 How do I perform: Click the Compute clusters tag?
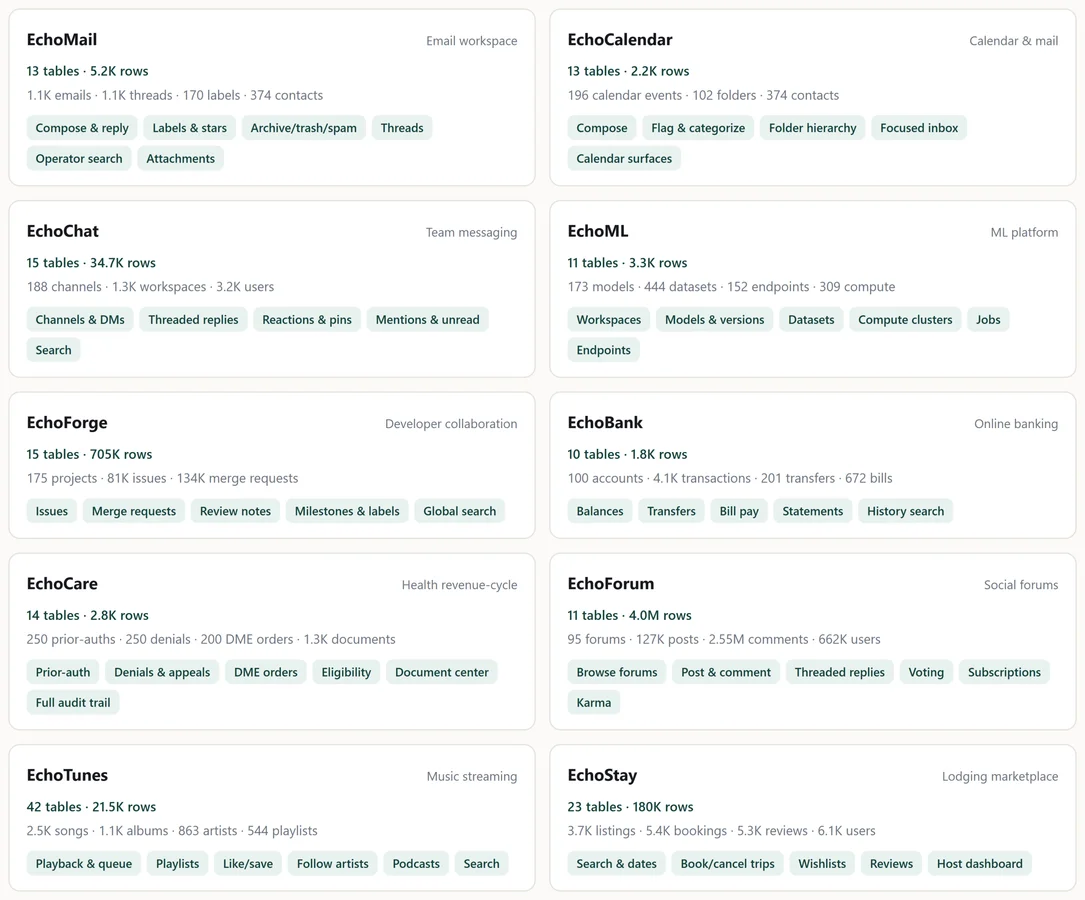904,320
